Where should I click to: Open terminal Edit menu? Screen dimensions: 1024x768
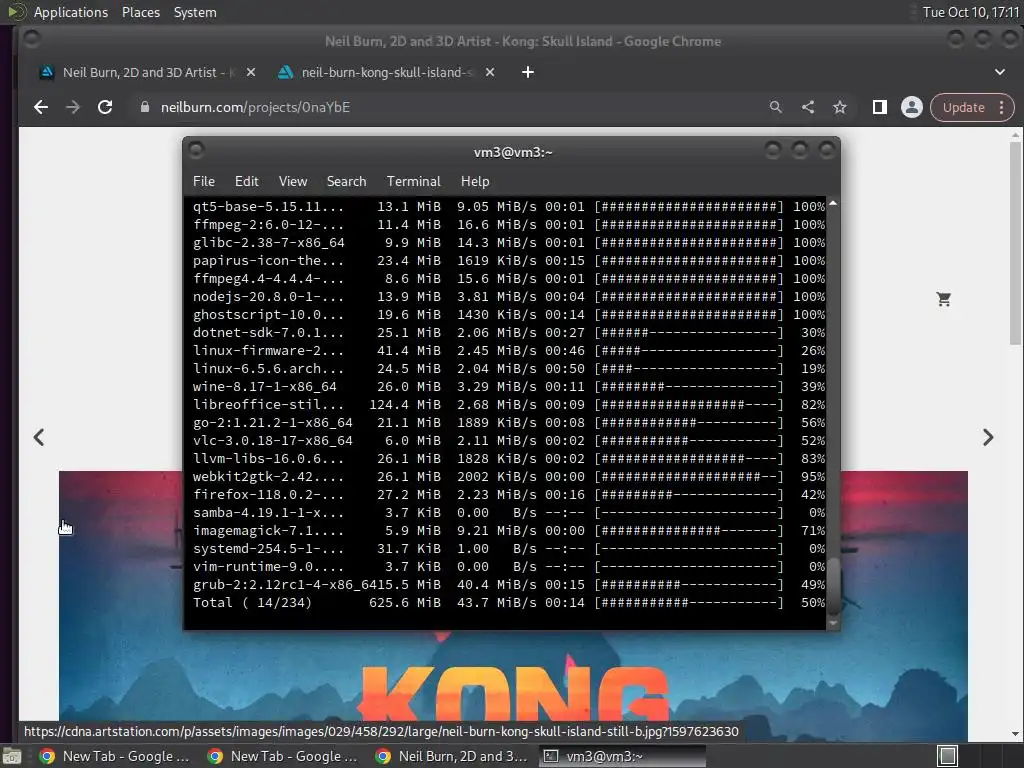pyautogui.click(x=246, y=181)
